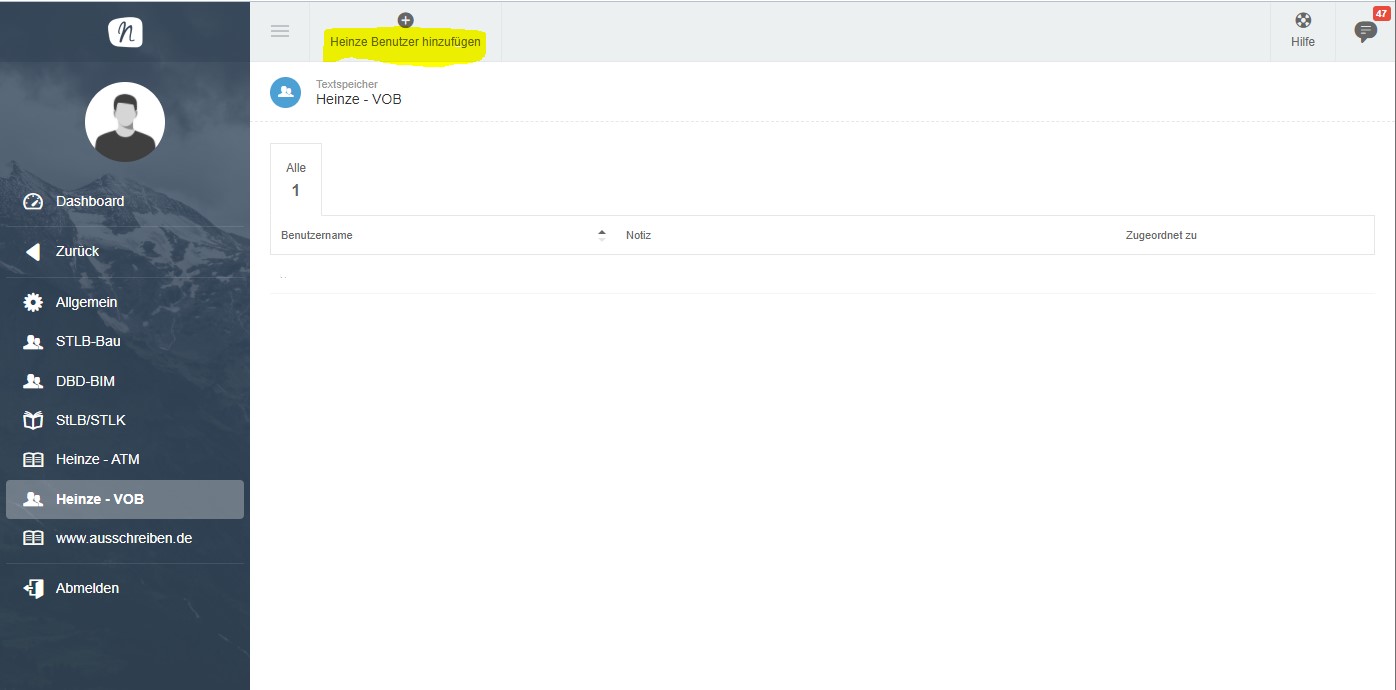This screenshot has height=690, width=1396.
Task: Click the StLB/STLK book icon
Action: tap(33, 420)
